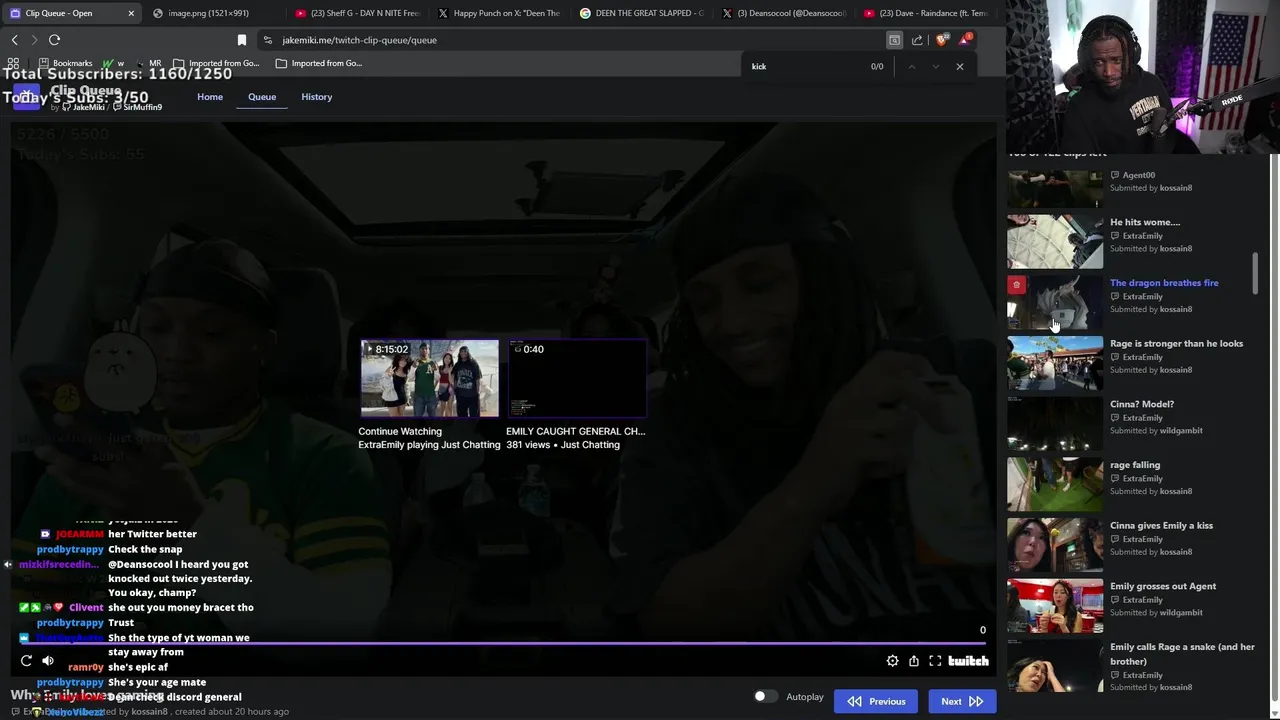
Task: Switch to Happy Punch on X tab
Action: (500, 13)
